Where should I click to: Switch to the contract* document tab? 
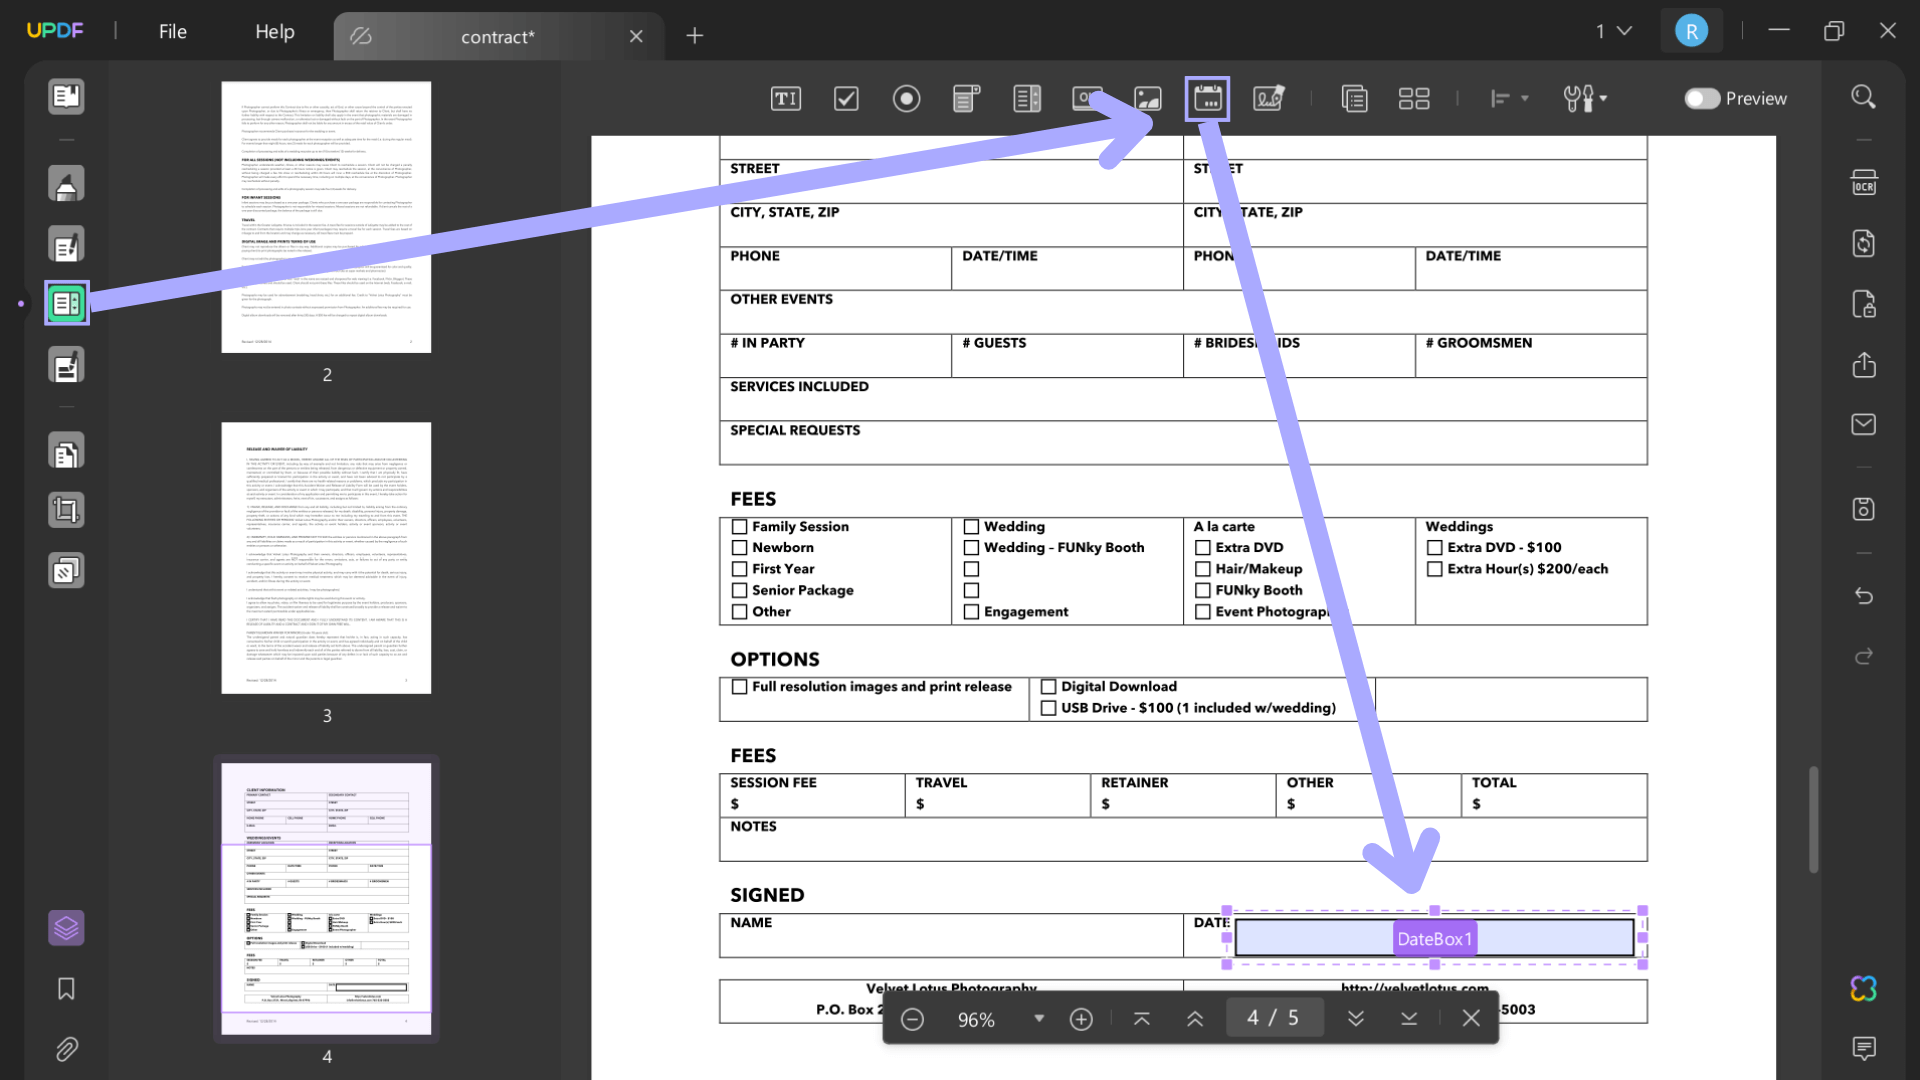tap(497, 36)
